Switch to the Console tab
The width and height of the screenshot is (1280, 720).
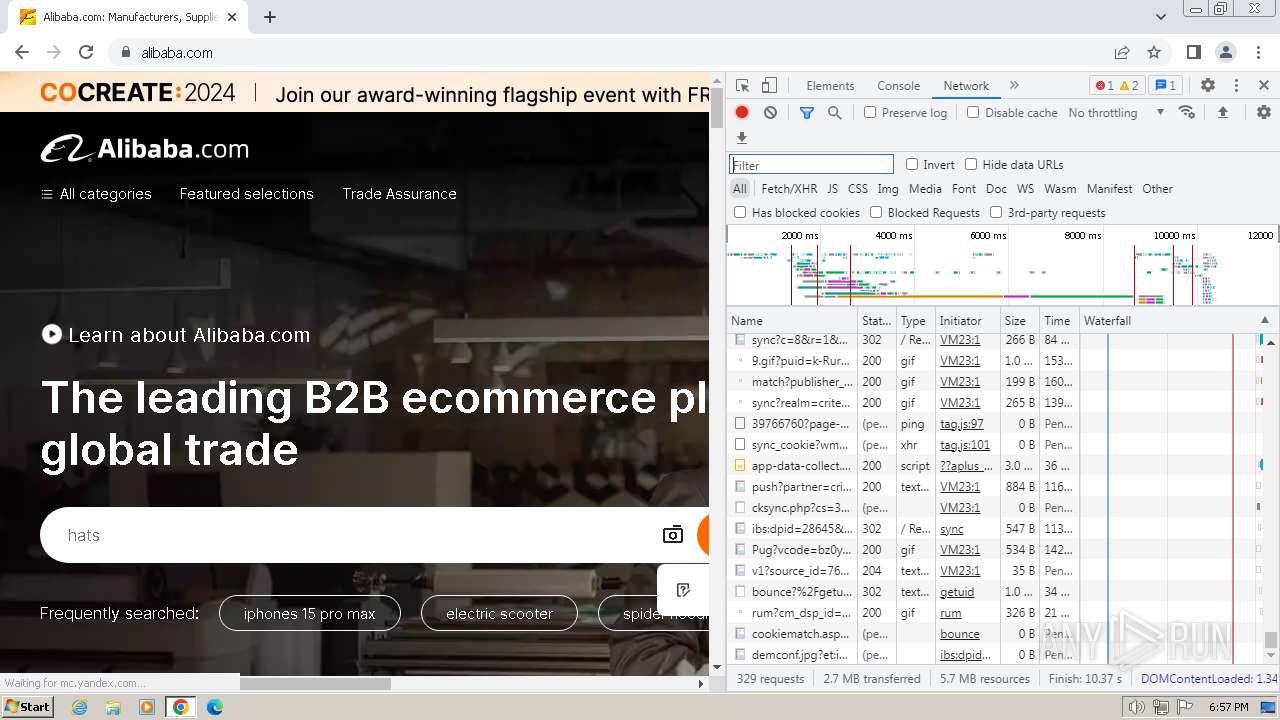coord(898,86)
